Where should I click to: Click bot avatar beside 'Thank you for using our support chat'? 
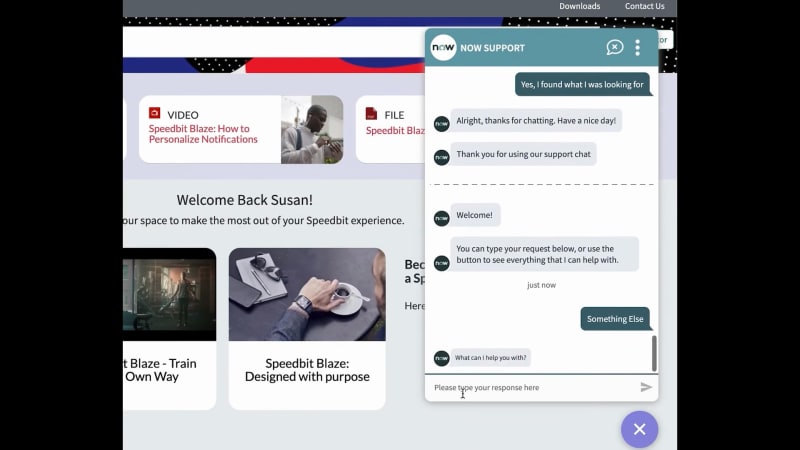(x=441, y=157)
